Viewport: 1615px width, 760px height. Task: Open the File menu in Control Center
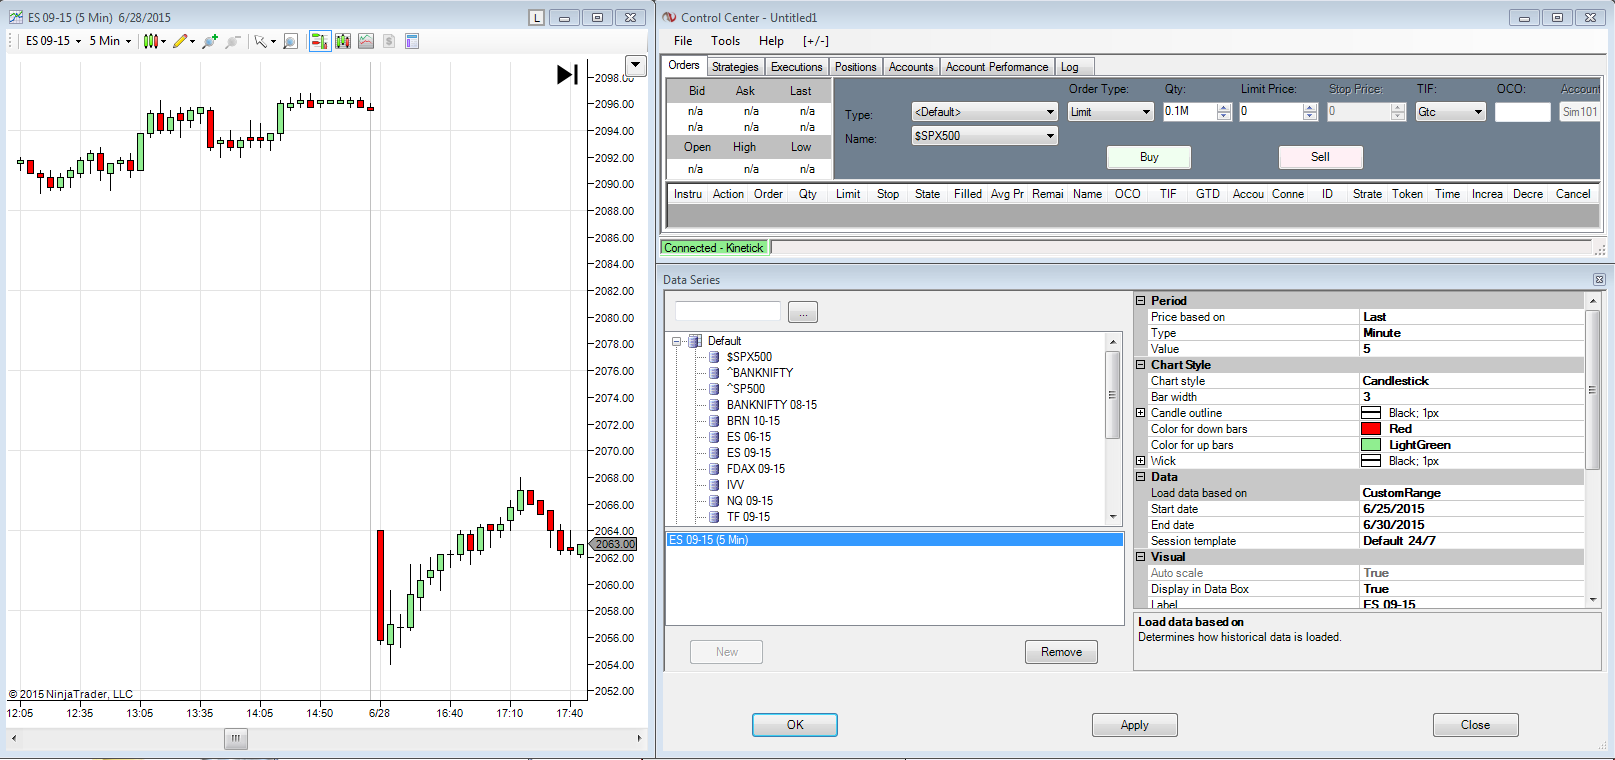click(683, 41)
